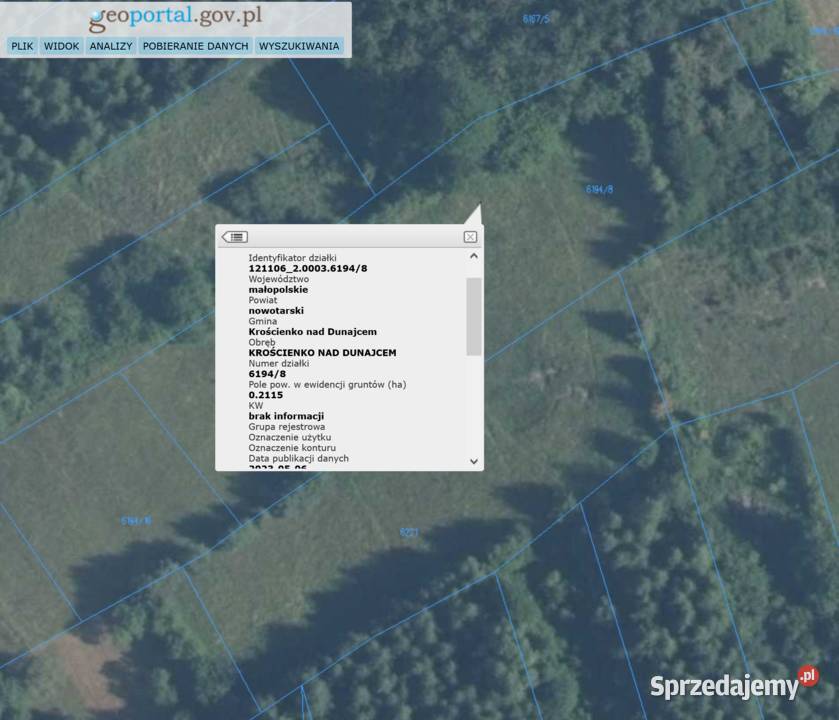Image resolution: width=839 pixels, height=720 pixels.
Task: Expand the WYSZUKIWANIA menu
Action: tap(299, 46)
